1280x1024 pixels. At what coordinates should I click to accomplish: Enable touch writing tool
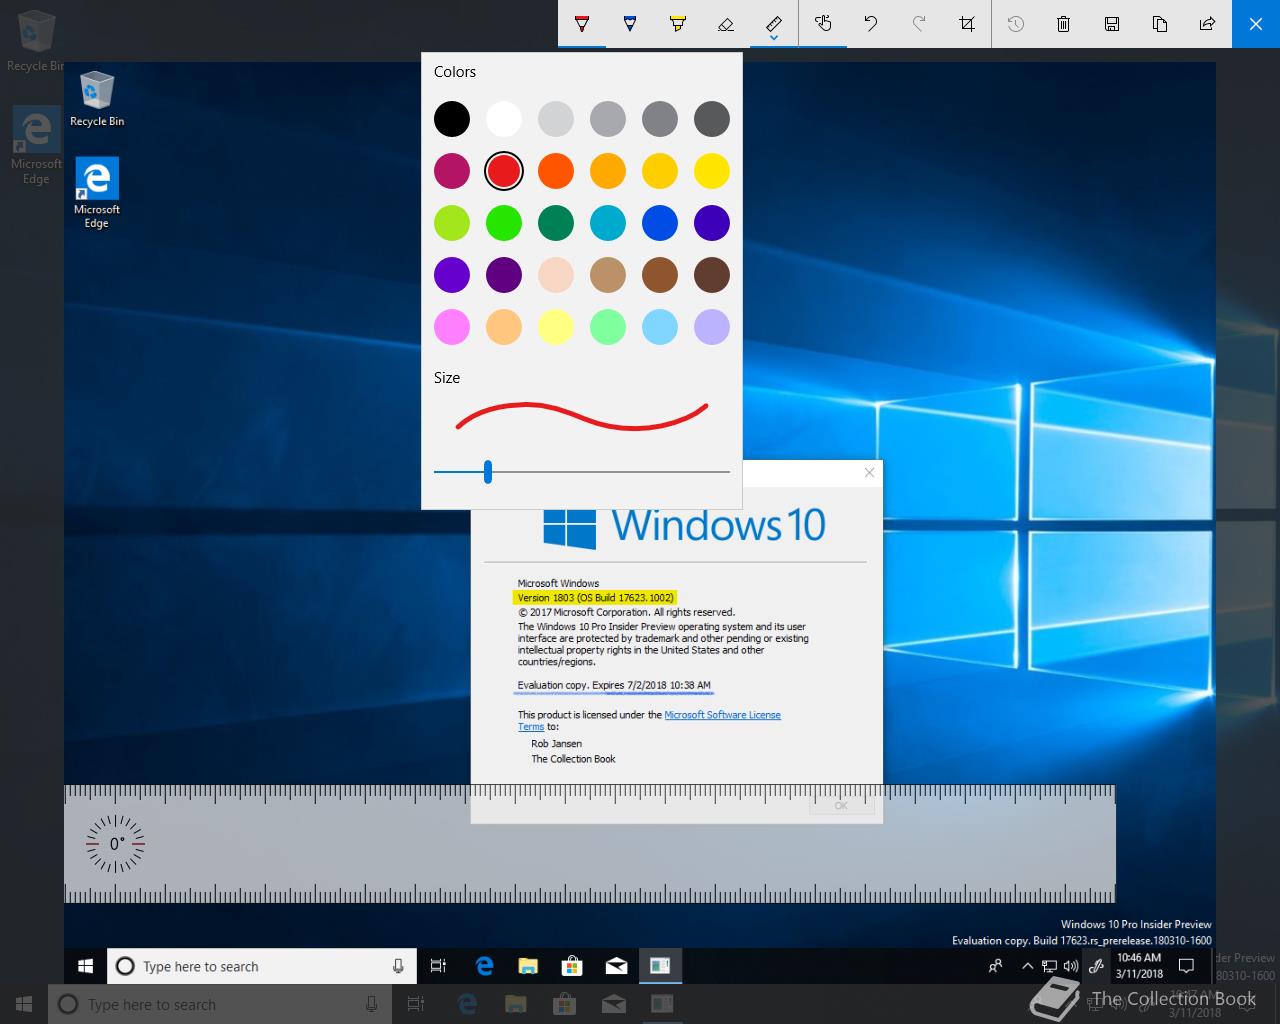coord(823,23)
